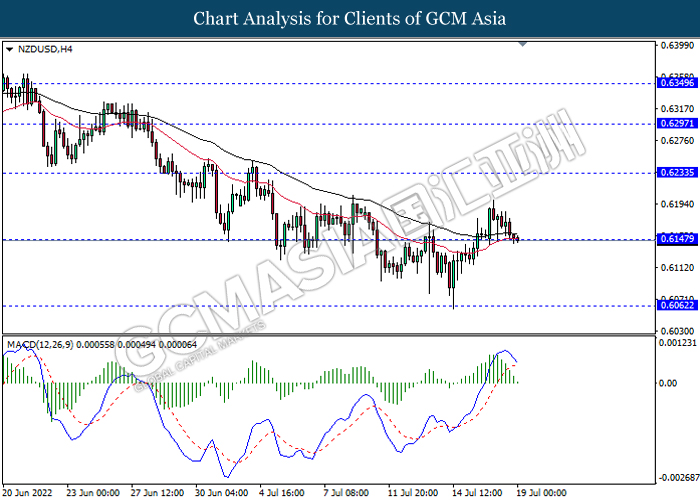Click the 19 Jul 00:00 time label
Viewport: 700px width, 500px height.
tap(542, 493)
